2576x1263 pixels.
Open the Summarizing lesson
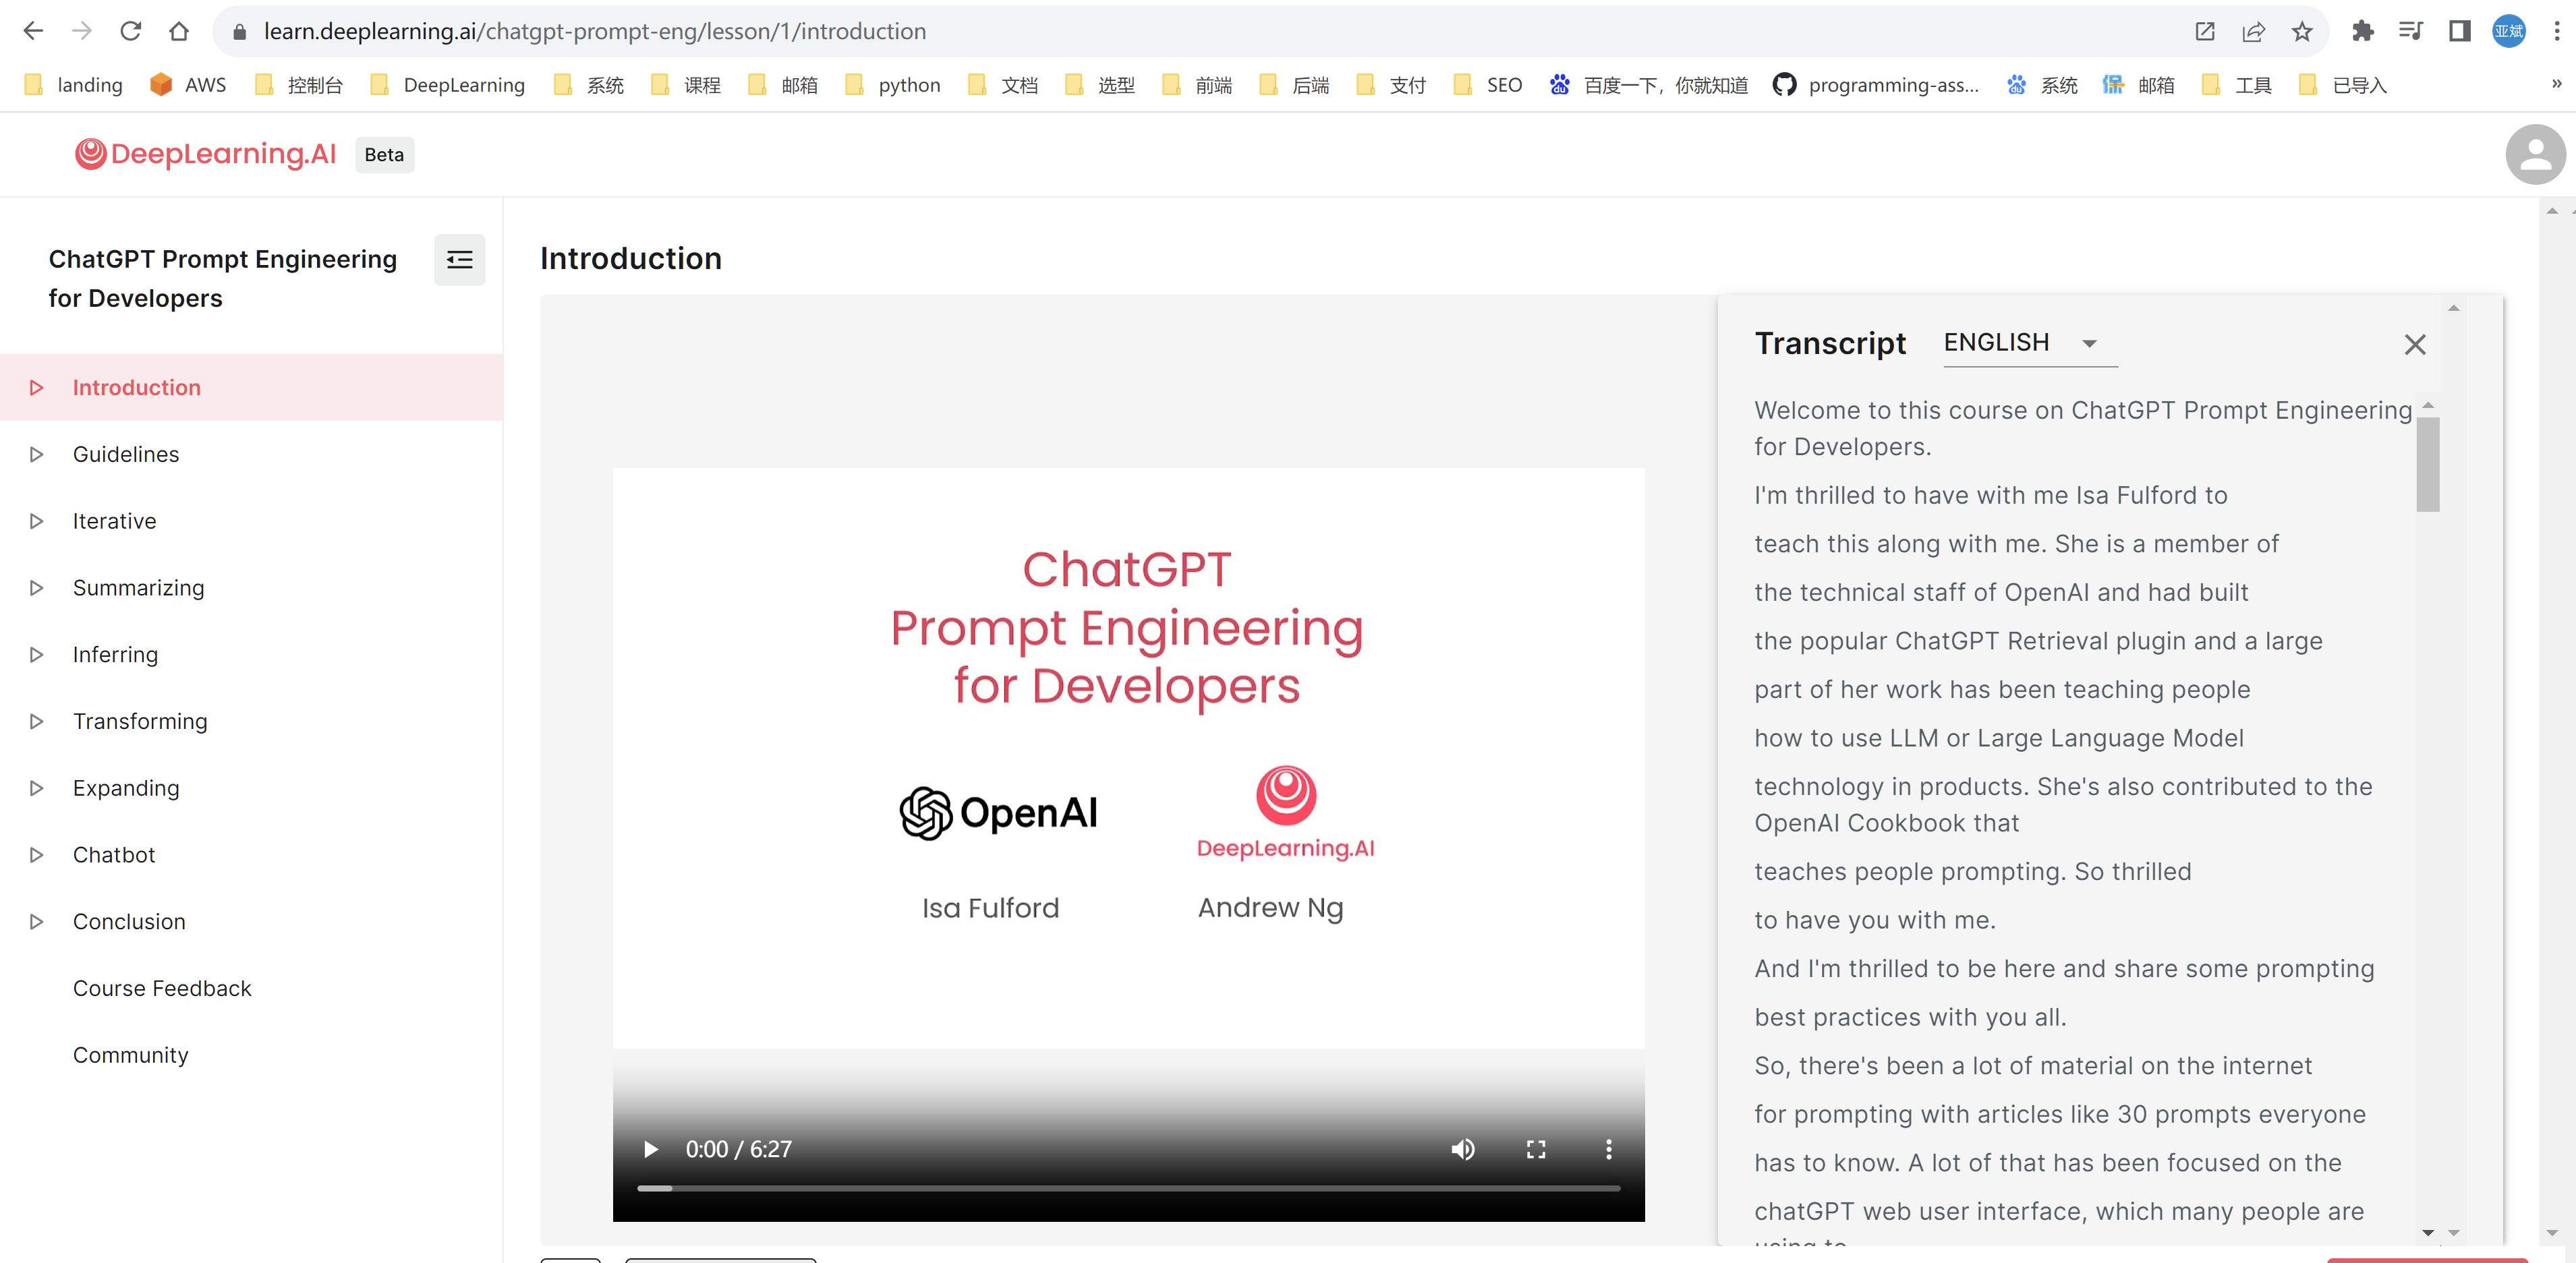tap(251, 588)
